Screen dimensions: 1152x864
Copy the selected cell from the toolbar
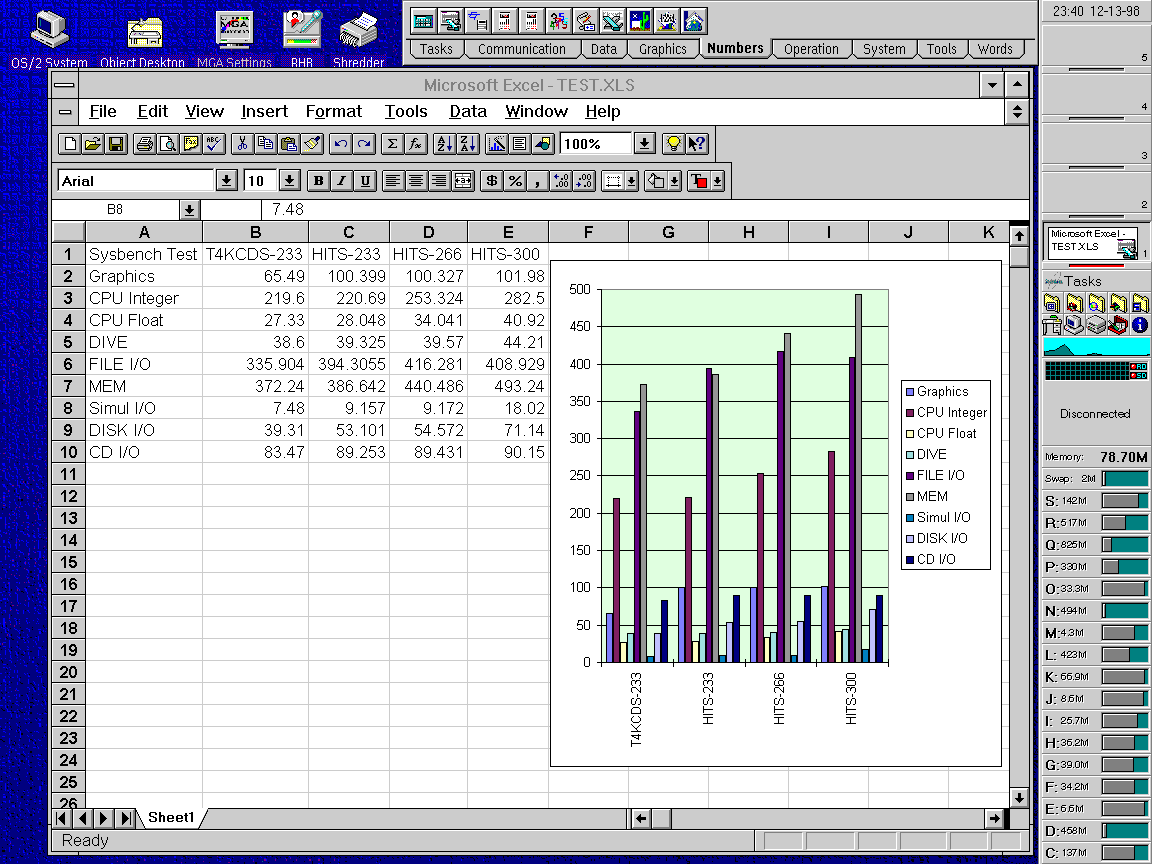tap(265, 143)
